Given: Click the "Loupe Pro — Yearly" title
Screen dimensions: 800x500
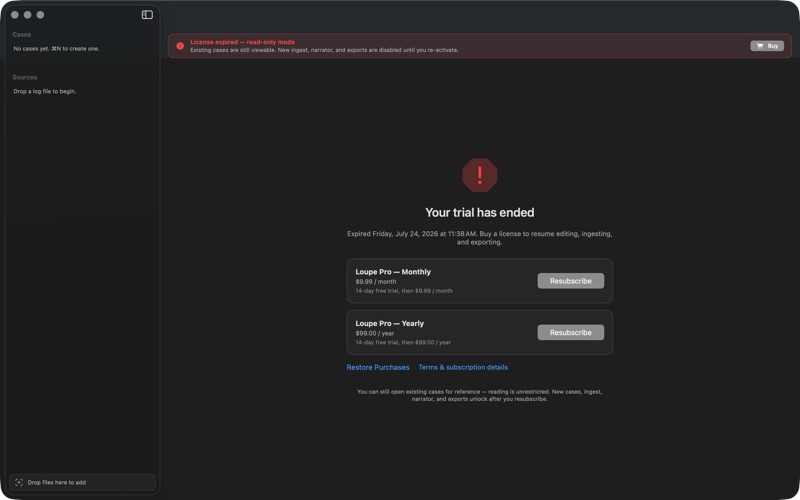Looking at the screenshot, I should pyautogui.click(x=389, y=323).
